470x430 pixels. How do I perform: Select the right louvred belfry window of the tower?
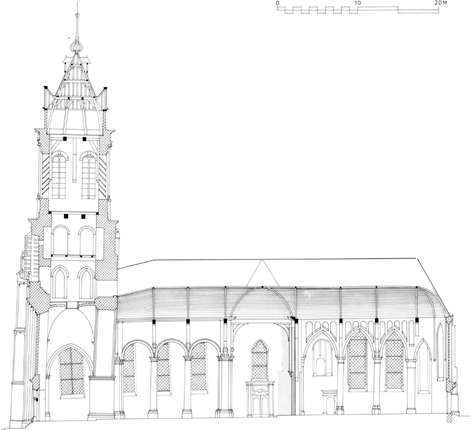click(89, 175)
